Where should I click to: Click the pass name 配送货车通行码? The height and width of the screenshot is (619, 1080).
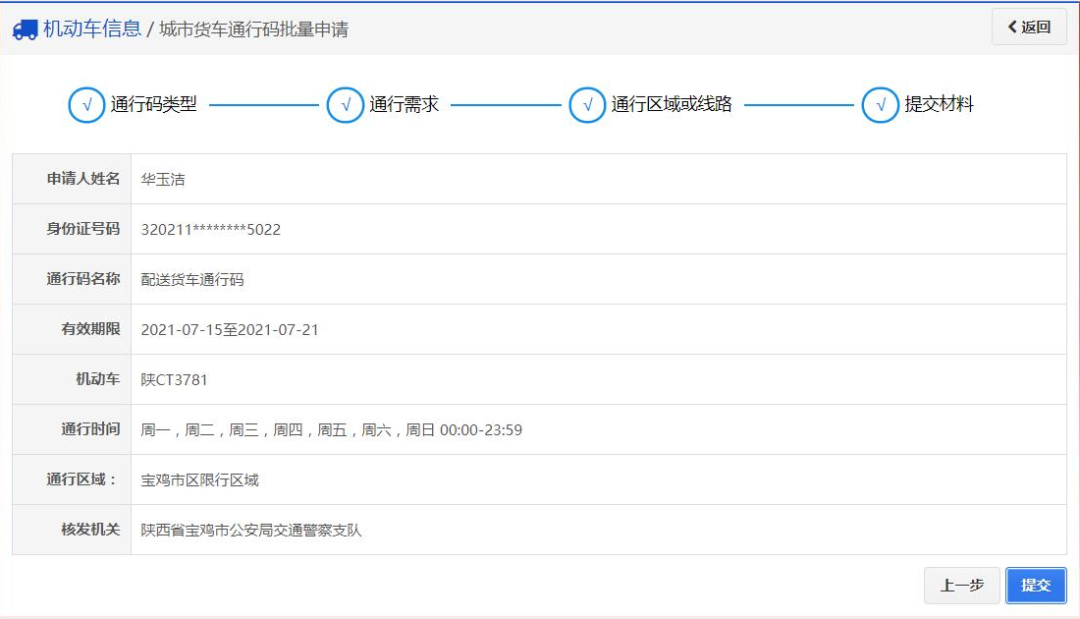(192, 279)
